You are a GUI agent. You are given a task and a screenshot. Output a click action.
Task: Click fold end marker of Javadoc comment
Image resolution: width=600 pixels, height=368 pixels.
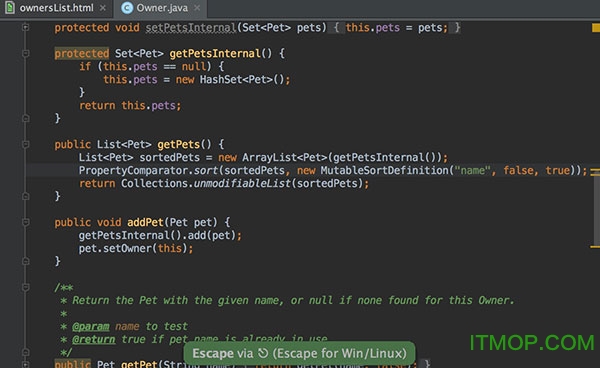25,352
